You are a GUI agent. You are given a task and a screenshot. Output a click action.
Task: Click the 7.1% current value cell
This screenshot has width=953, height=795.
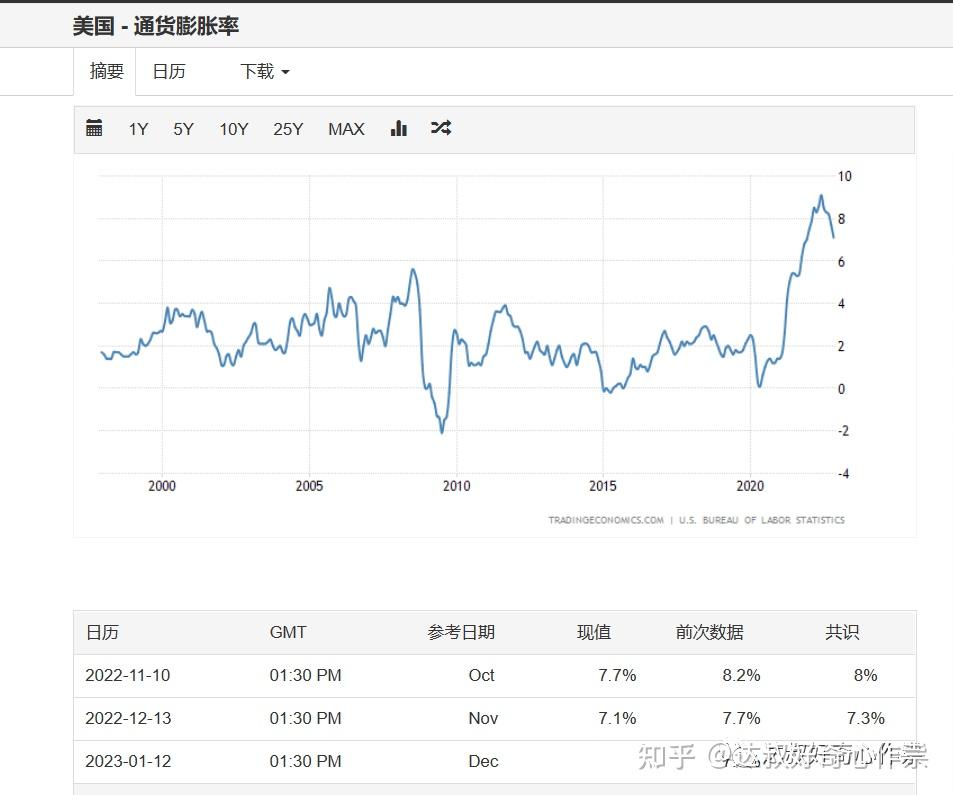[x=617, y=718]
